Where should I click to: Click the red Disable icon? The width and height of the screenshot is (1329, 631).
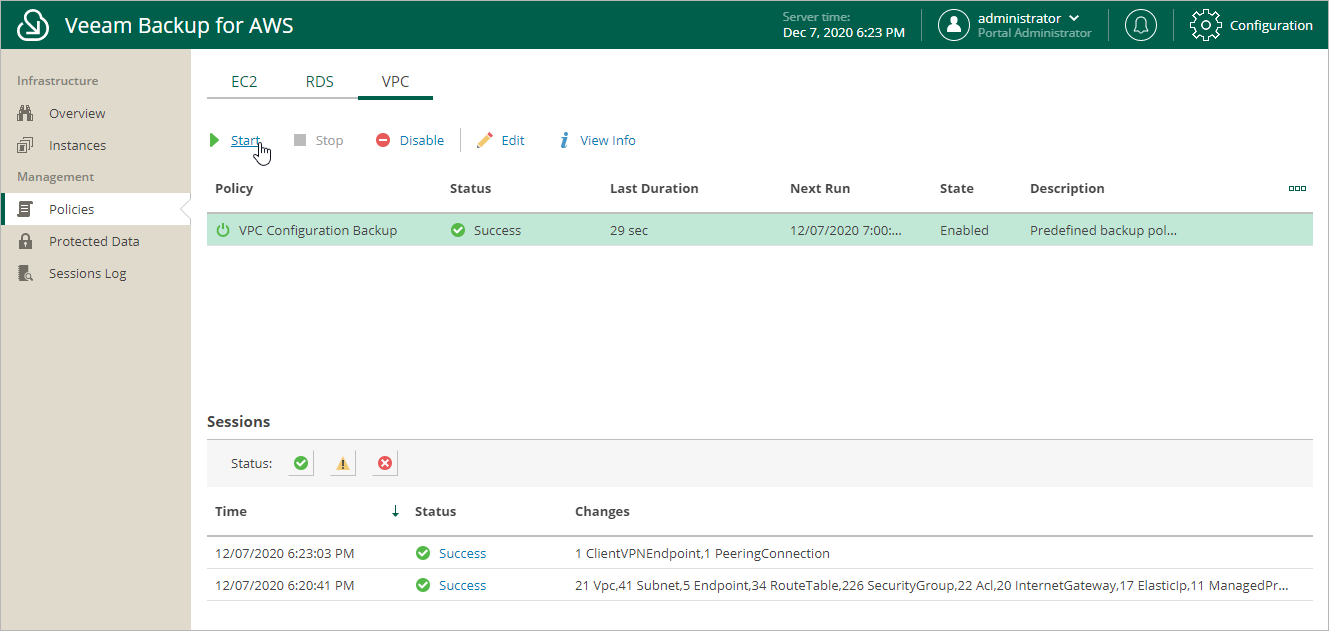pos(383,141)
